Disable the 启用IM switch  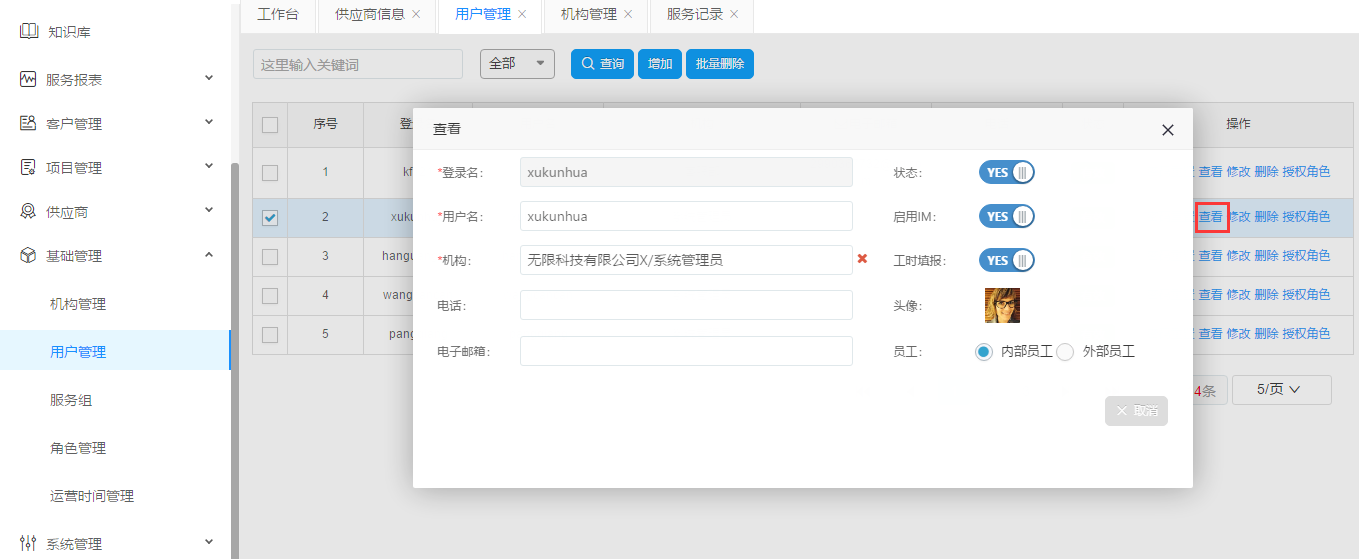1006,216
